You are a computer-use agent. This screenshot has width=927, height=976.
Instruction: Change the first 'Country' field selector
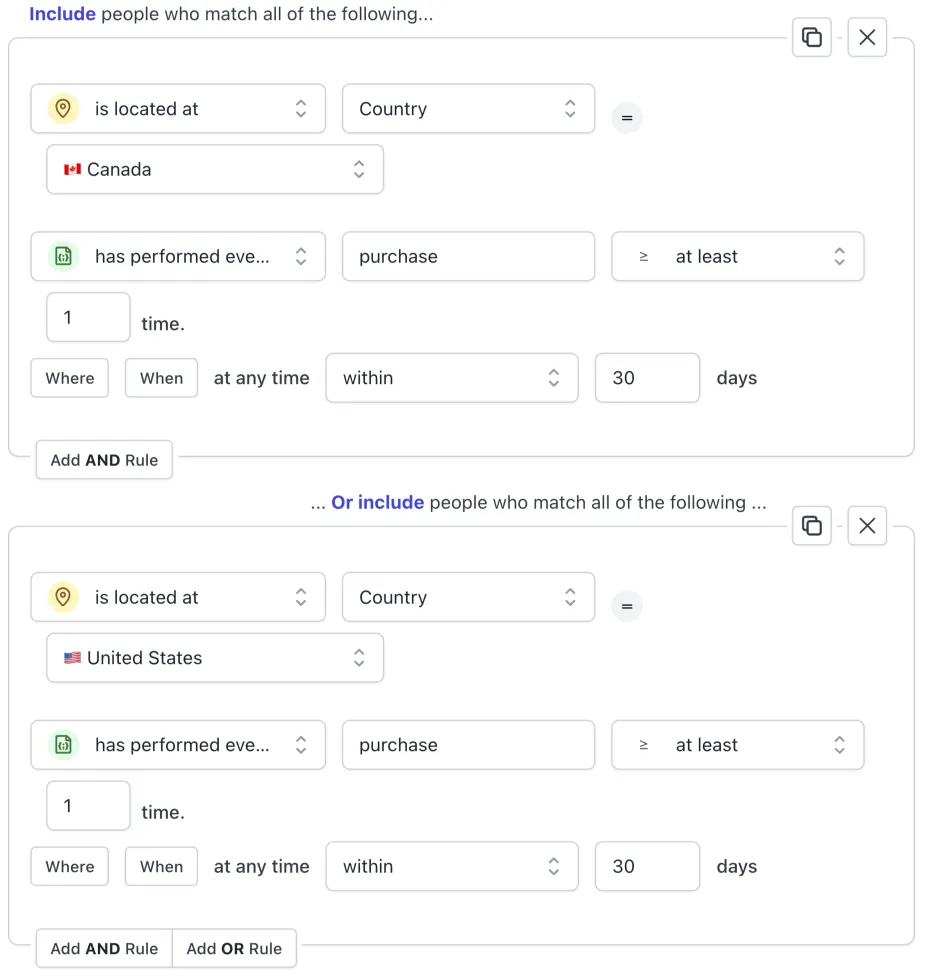(x=468, y=108)
